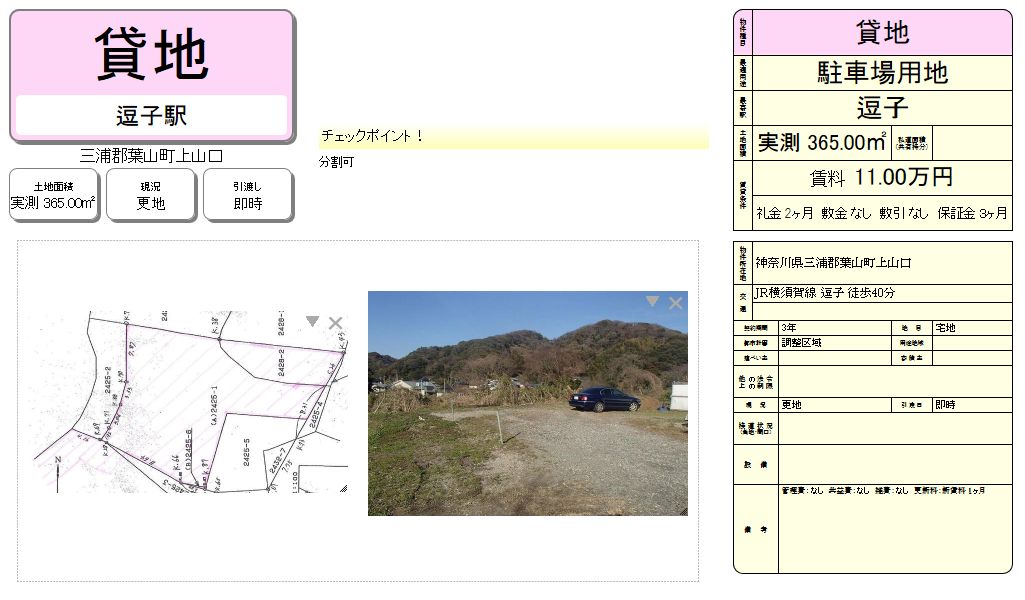Click the 駐車場用地 cell in info table
This screenshot has width=1025, height=600.
coord(881,73)
